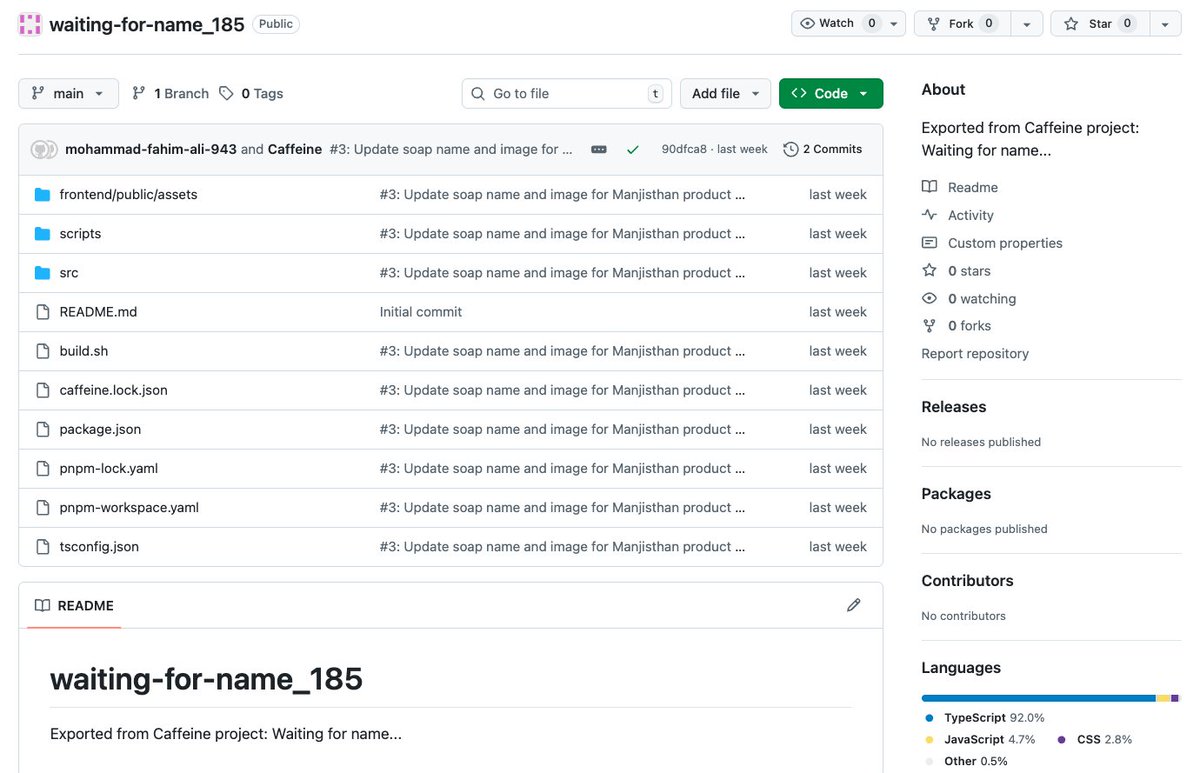Open the scripts folder
Image resolution: width=1200 pixels, height=773 pixels.
80,233
